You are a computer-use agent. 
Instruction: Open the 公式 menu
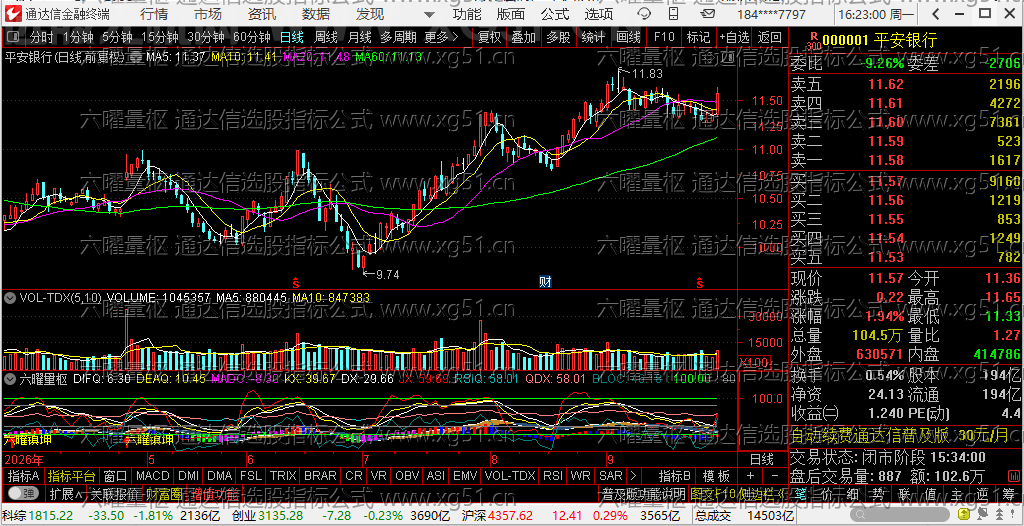pos(555,14)
